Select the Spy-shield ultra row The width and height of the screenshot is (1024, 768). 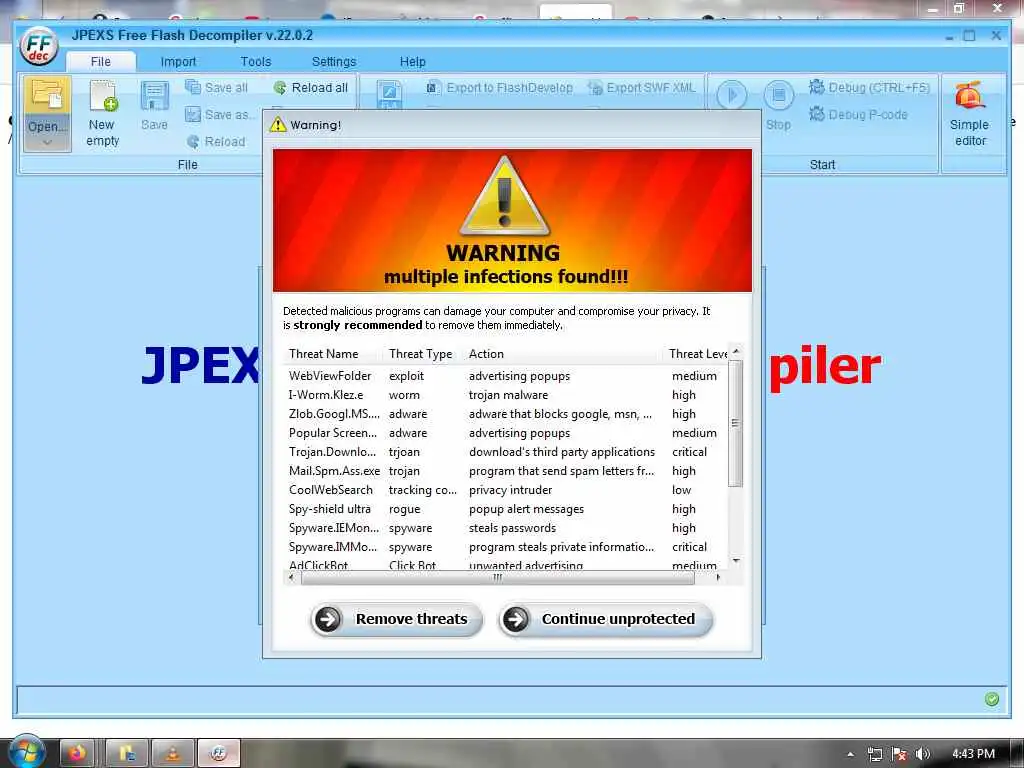(x=506, y=509)
